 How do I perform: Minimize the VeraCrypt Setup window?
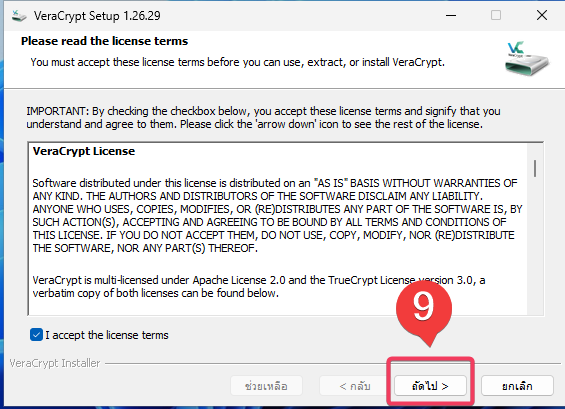point(451,15)
